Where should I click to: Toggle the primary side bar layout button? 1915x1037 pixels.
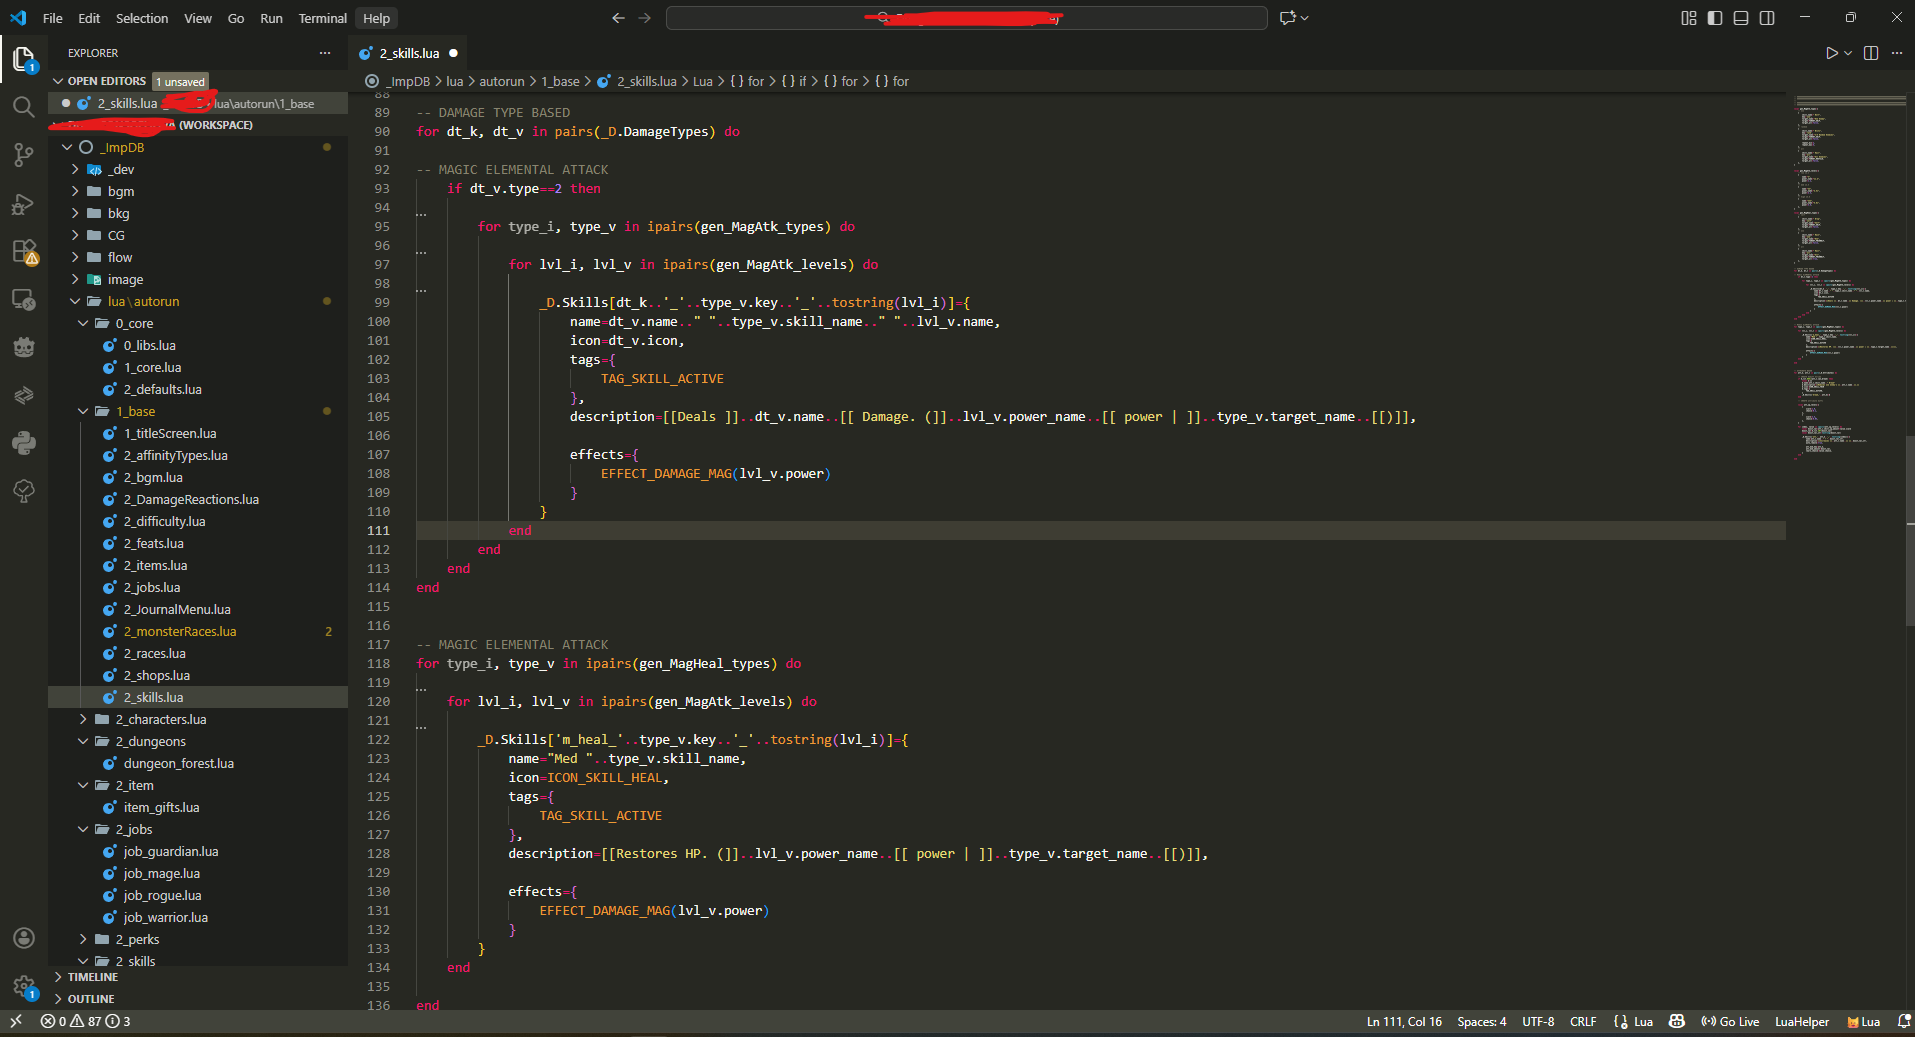click(x=1715, y=18)
